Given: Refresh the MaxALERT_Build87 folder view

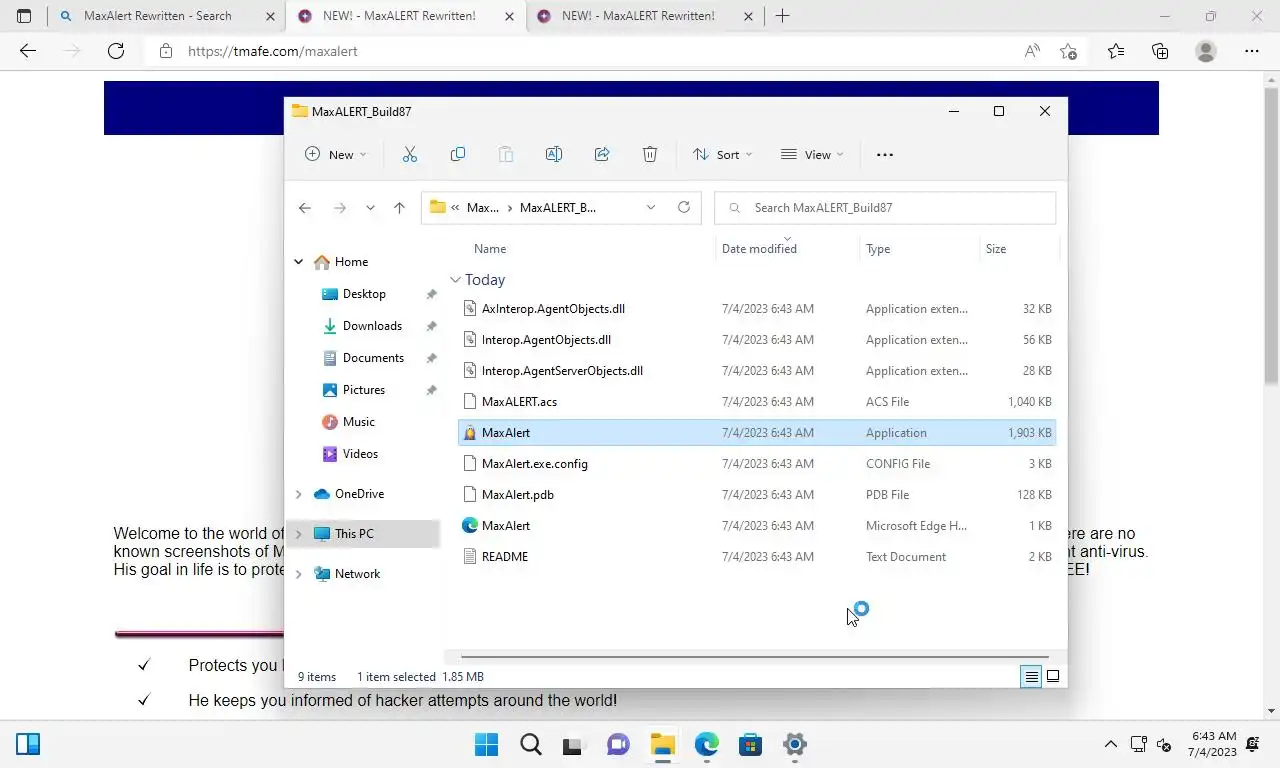Looking at the screenshot, I should 684,207.
